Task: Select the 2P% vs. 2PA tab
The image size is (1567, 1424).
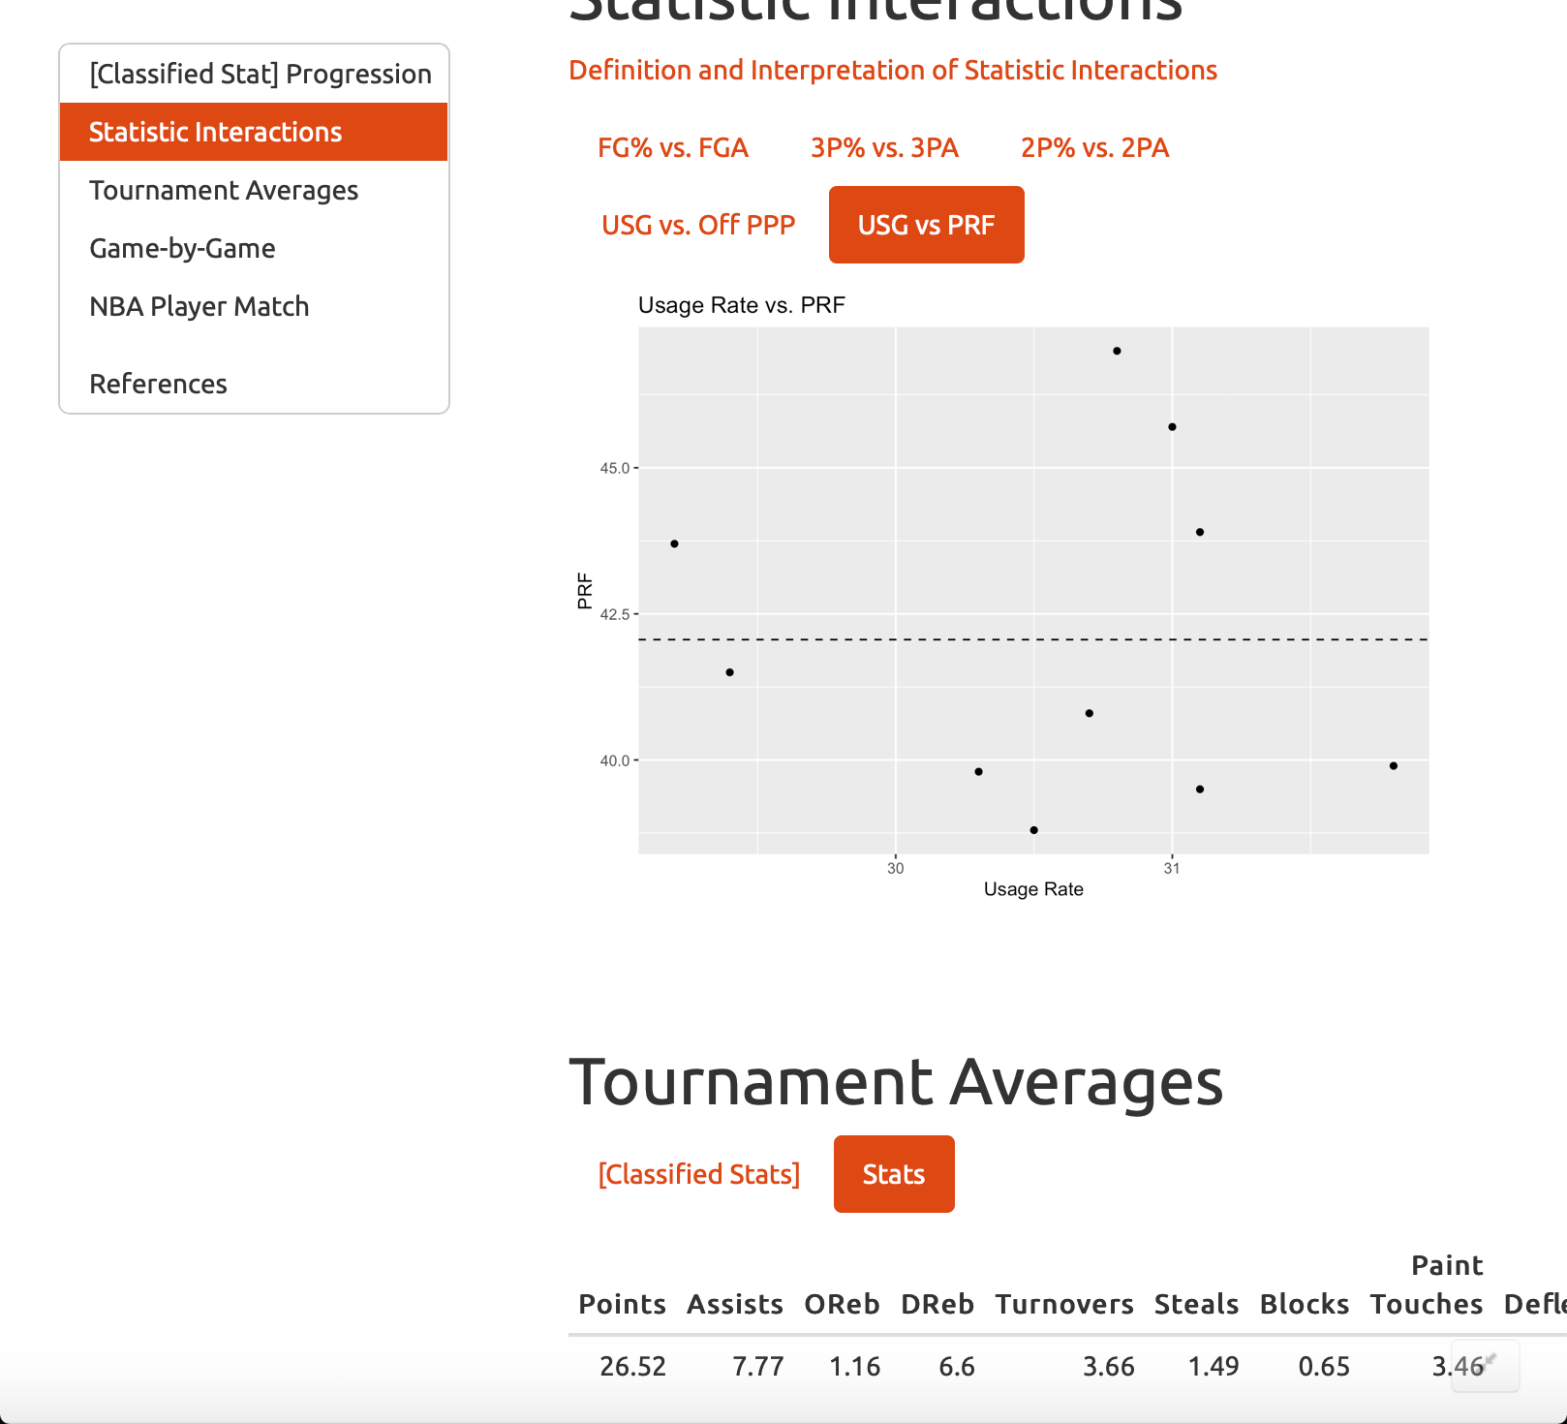Action: [1094, 148]
